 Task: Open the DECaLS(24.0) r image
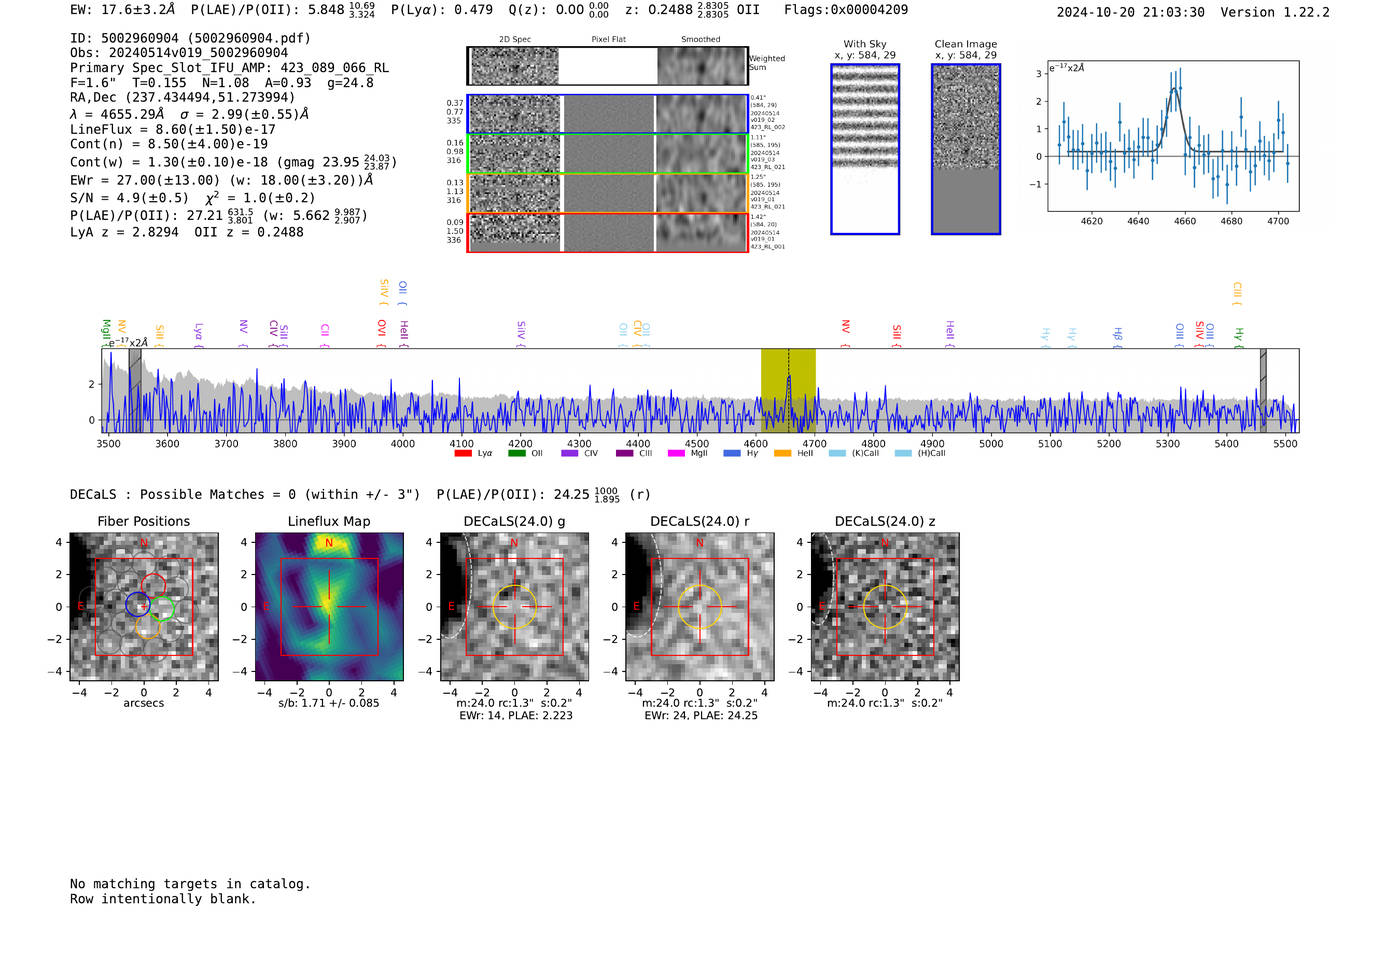coord(700,607)
